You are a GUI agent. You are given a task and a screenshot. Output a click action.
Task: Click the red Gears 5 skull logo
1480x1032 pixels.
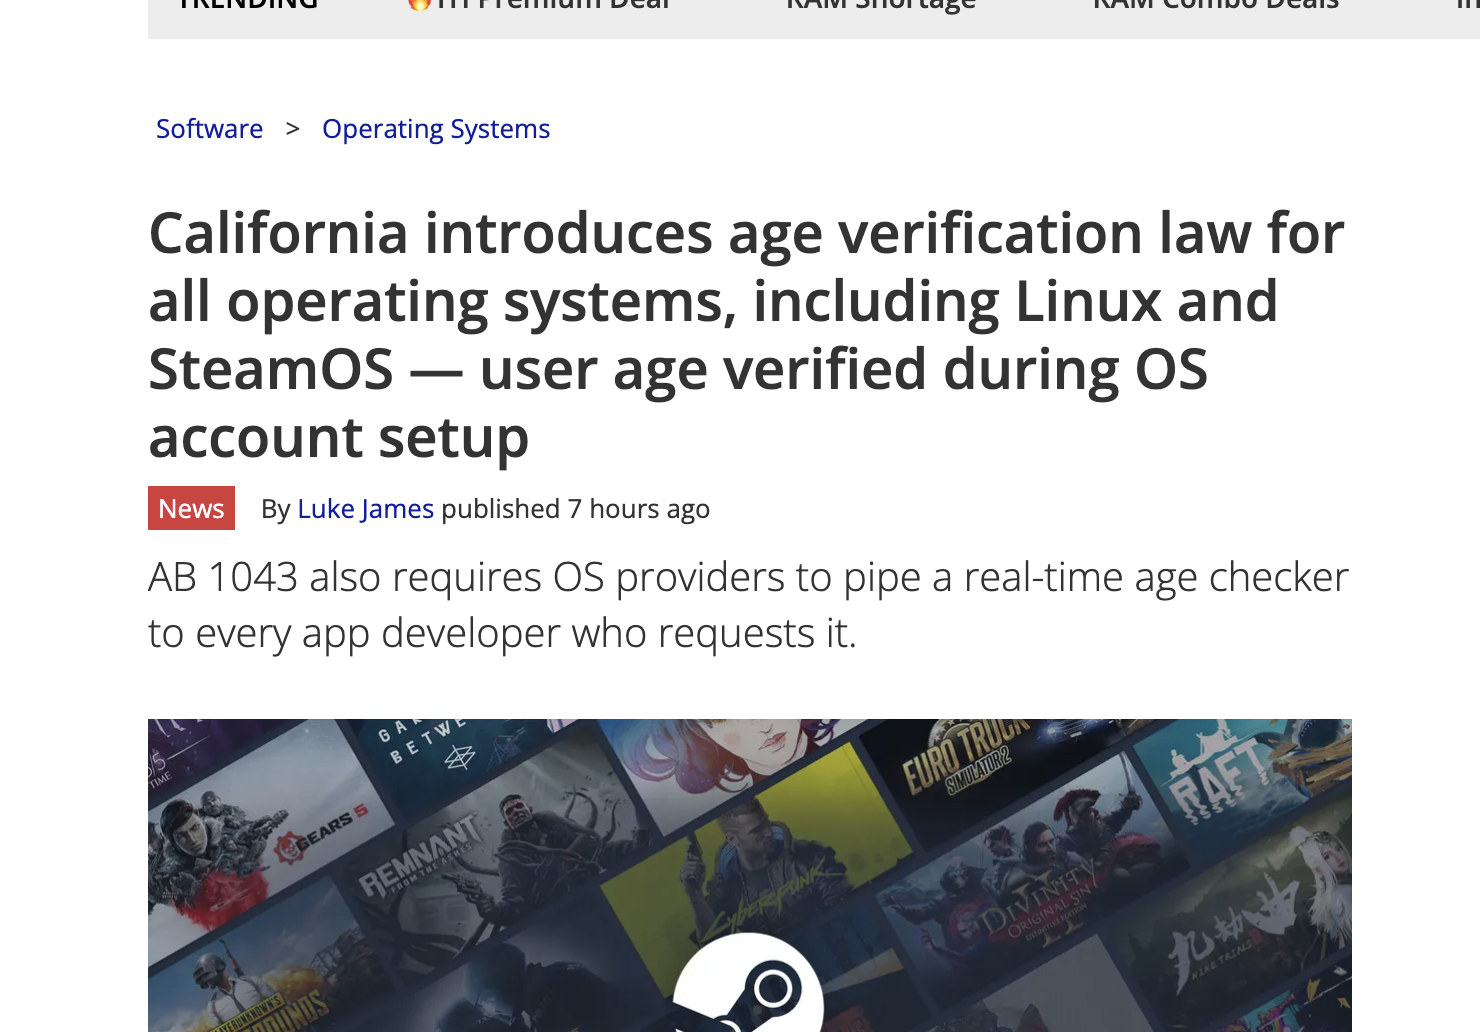[x=291, y=848]
